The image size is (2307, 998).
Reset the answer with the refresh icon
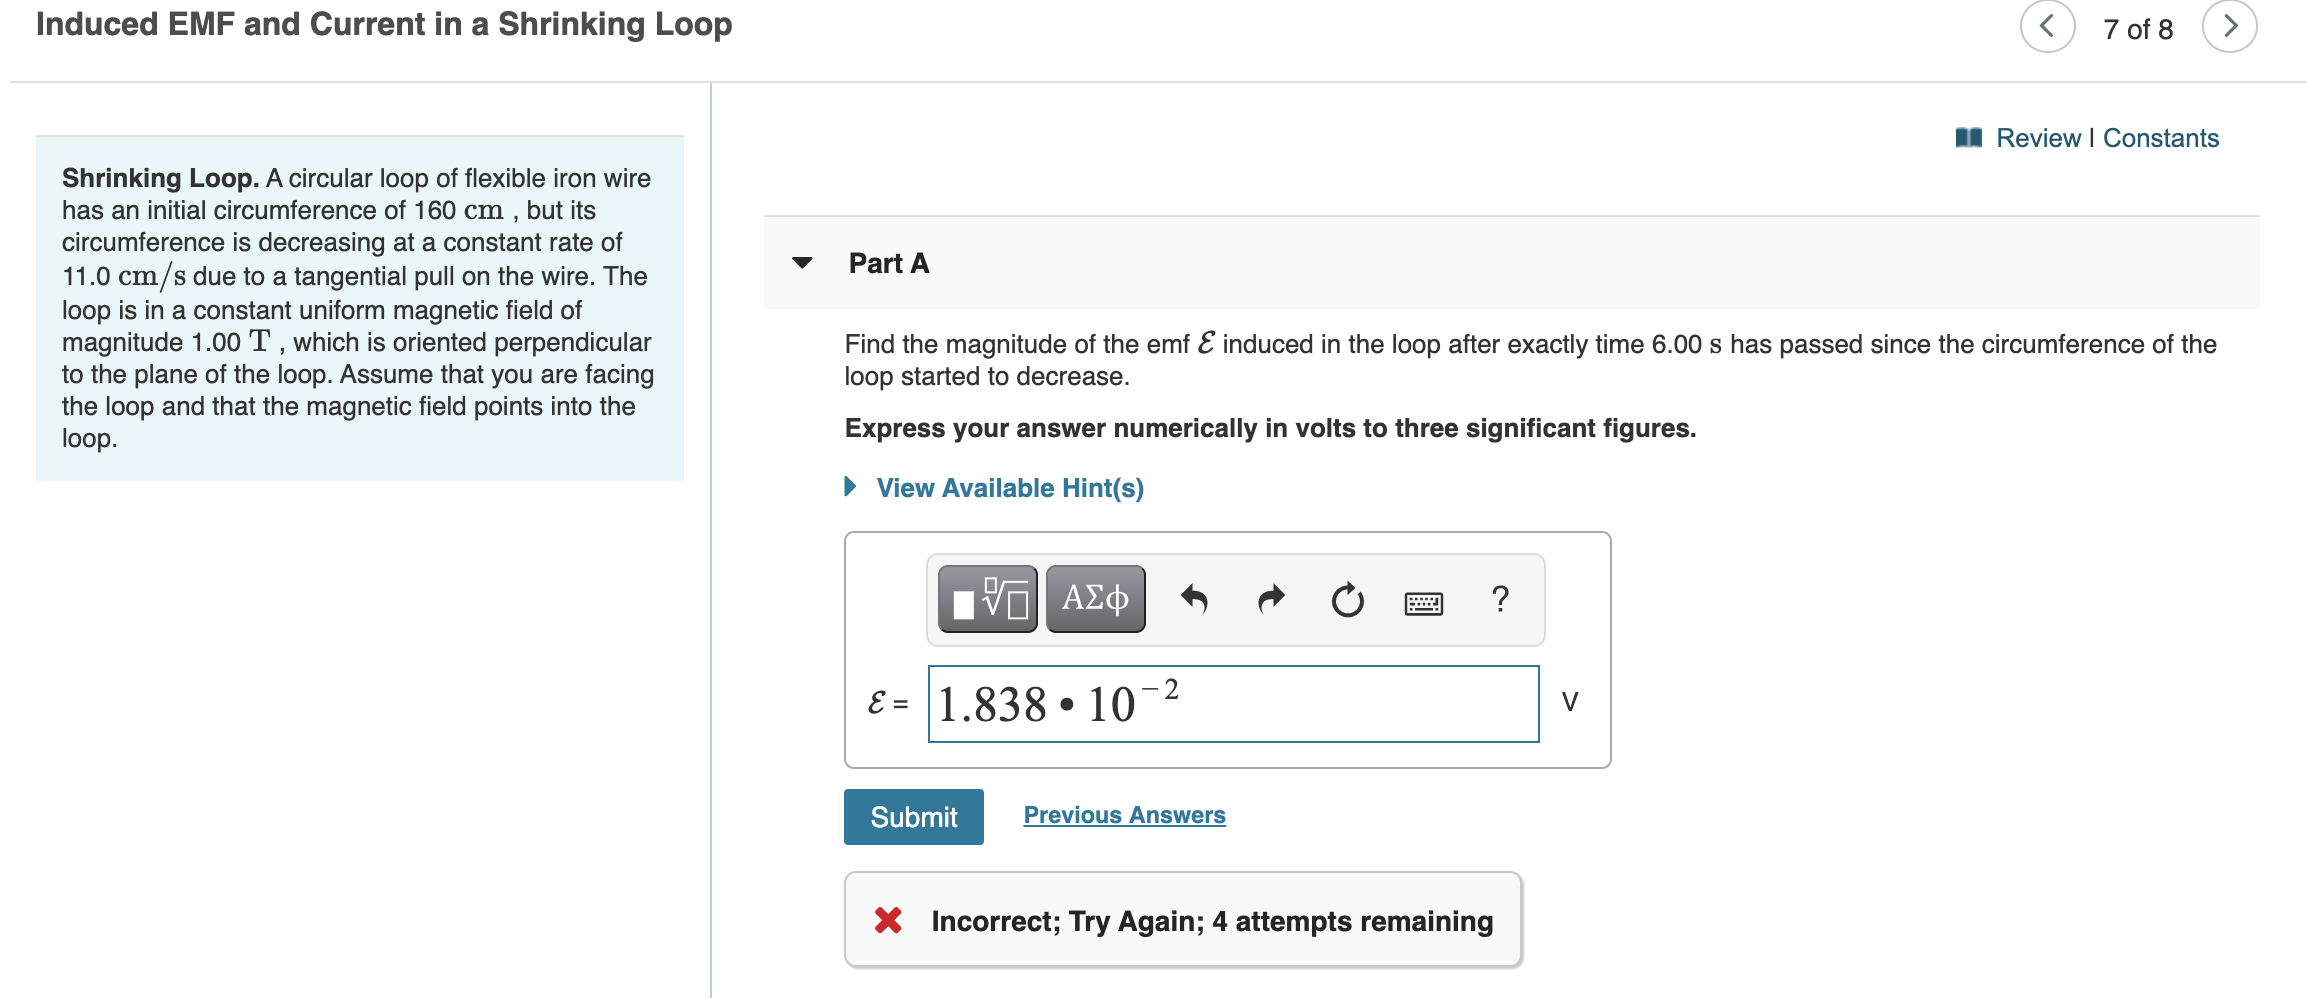click(x=1347, y=598)
